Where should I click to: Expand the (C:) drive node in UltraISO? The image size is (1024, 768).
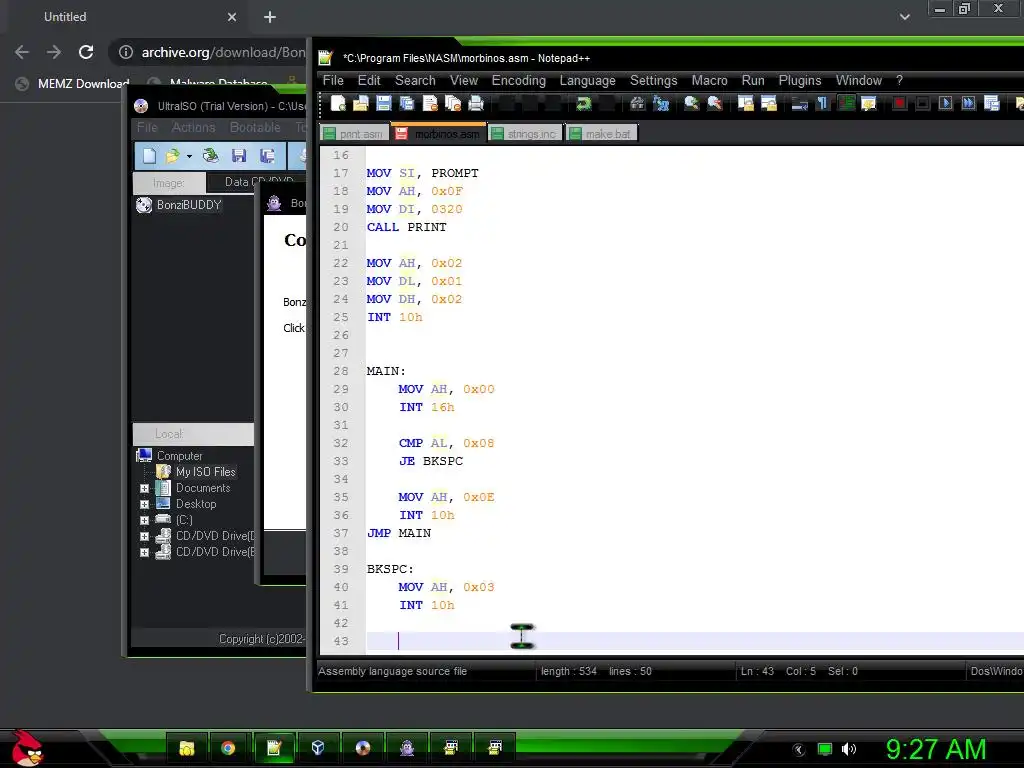click(x=144, y=520)
